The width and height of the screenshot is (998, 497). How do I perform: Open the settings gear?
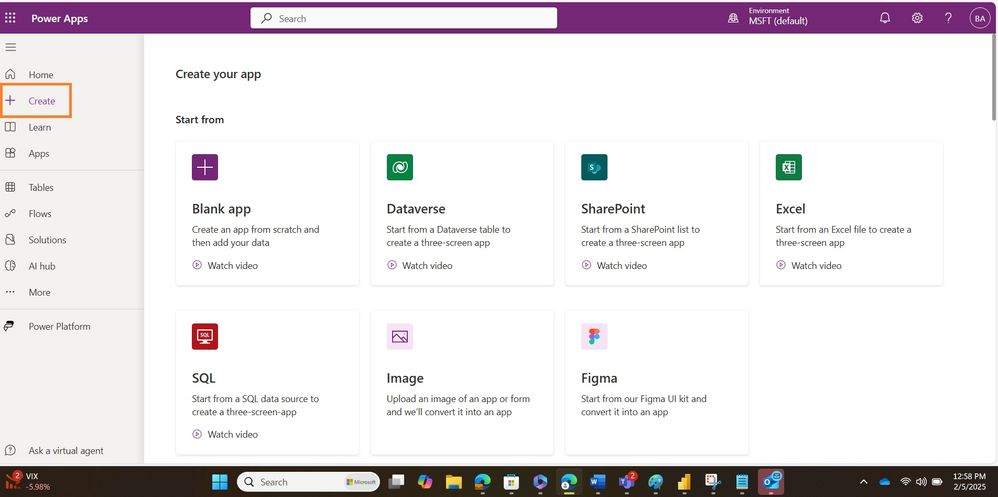tap(917, 18)
